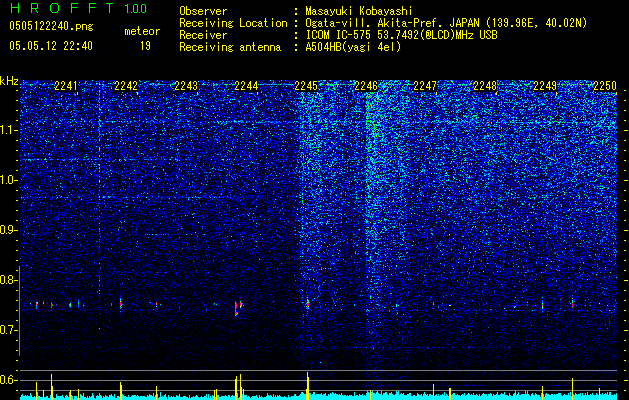Screen dimensions: 629x400
Task: Click the Receiving Location label
Action: click(x=233, y=23)
